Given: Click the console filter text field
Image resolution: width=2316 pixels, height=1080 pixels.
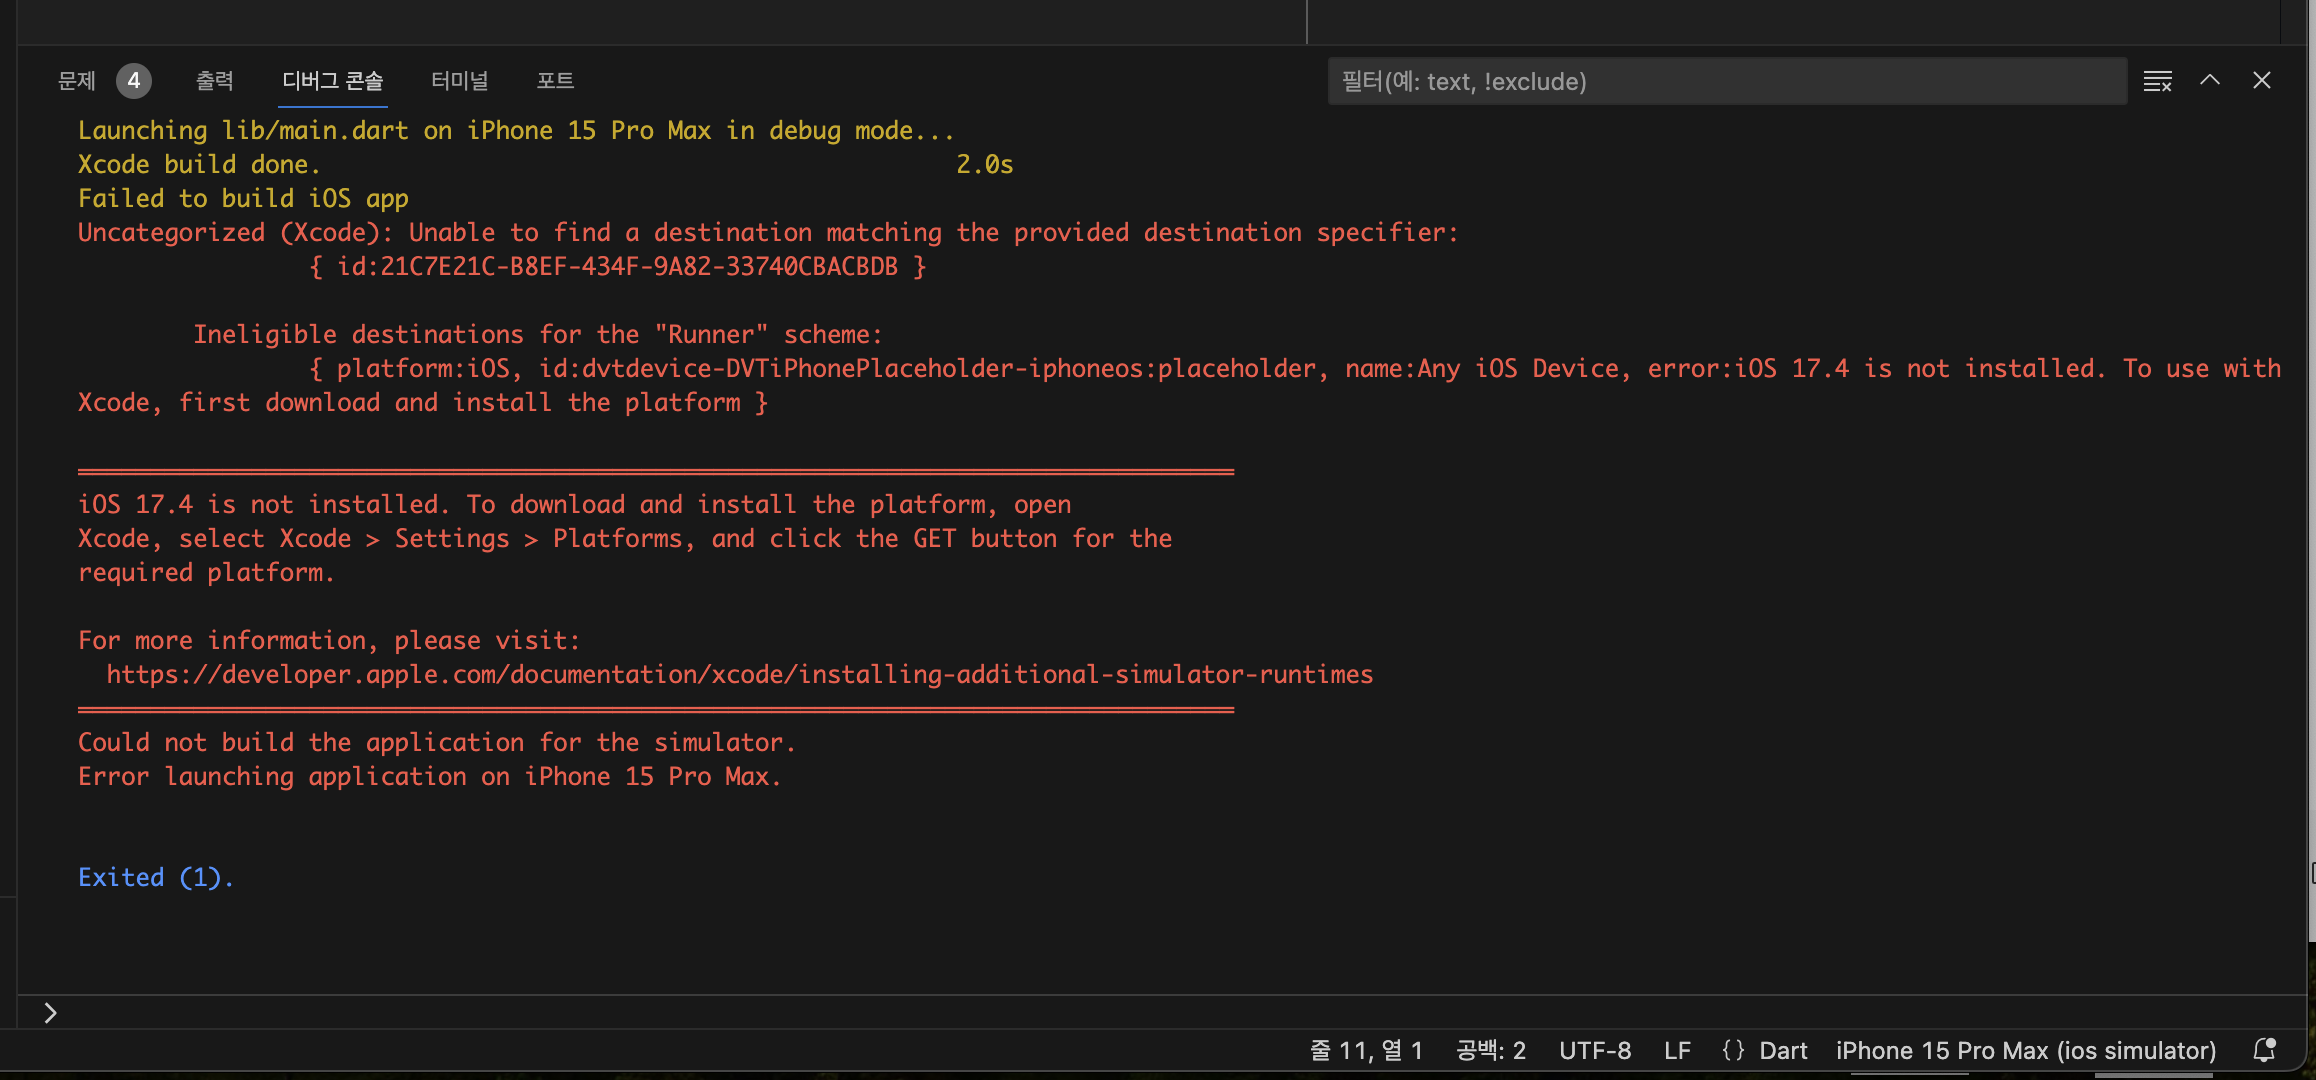Looking at the screenshot, I should [1726, 81].
